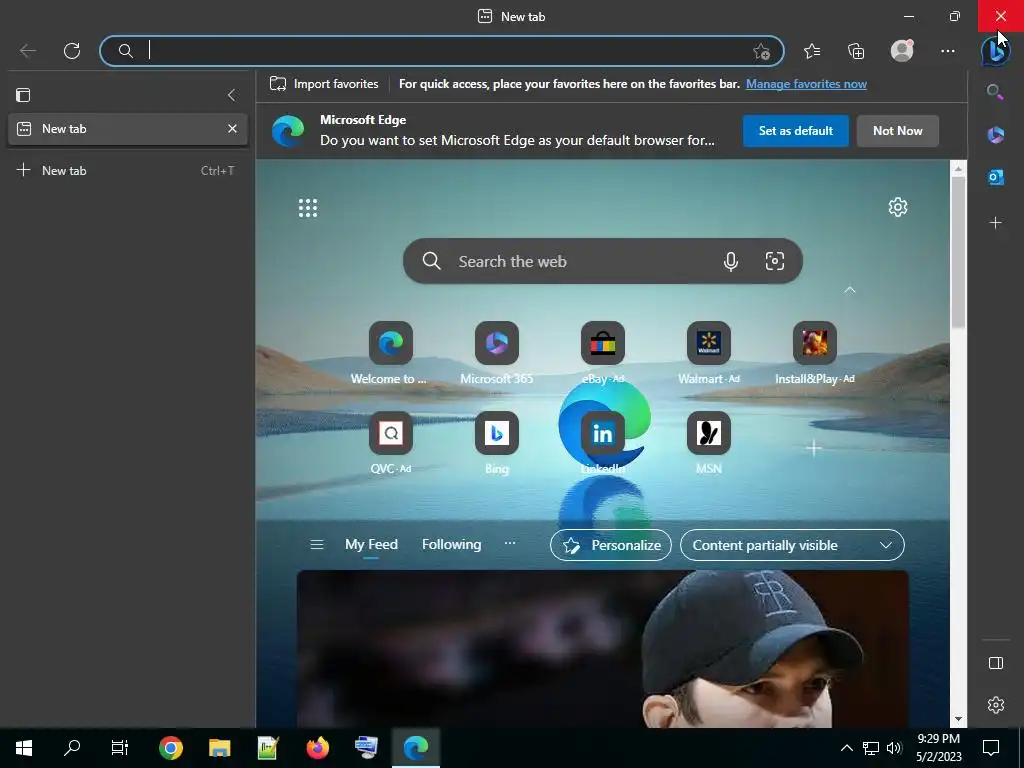Click the page scrollbar up arrow
The image size is (1024, 768).
point(958,168)
